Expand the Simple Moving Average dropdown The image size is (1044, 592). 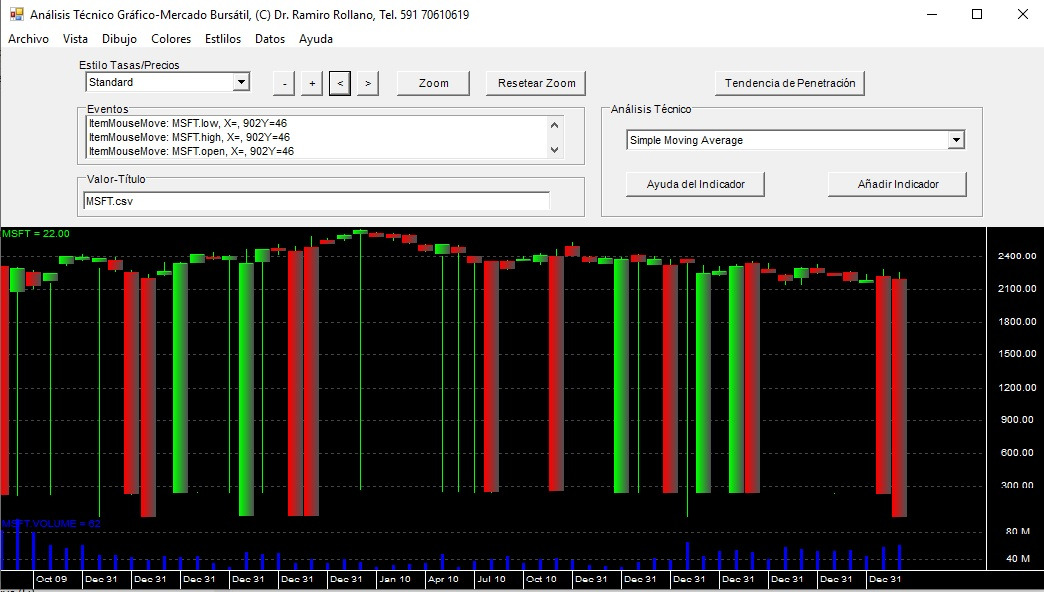coord(956,140)
